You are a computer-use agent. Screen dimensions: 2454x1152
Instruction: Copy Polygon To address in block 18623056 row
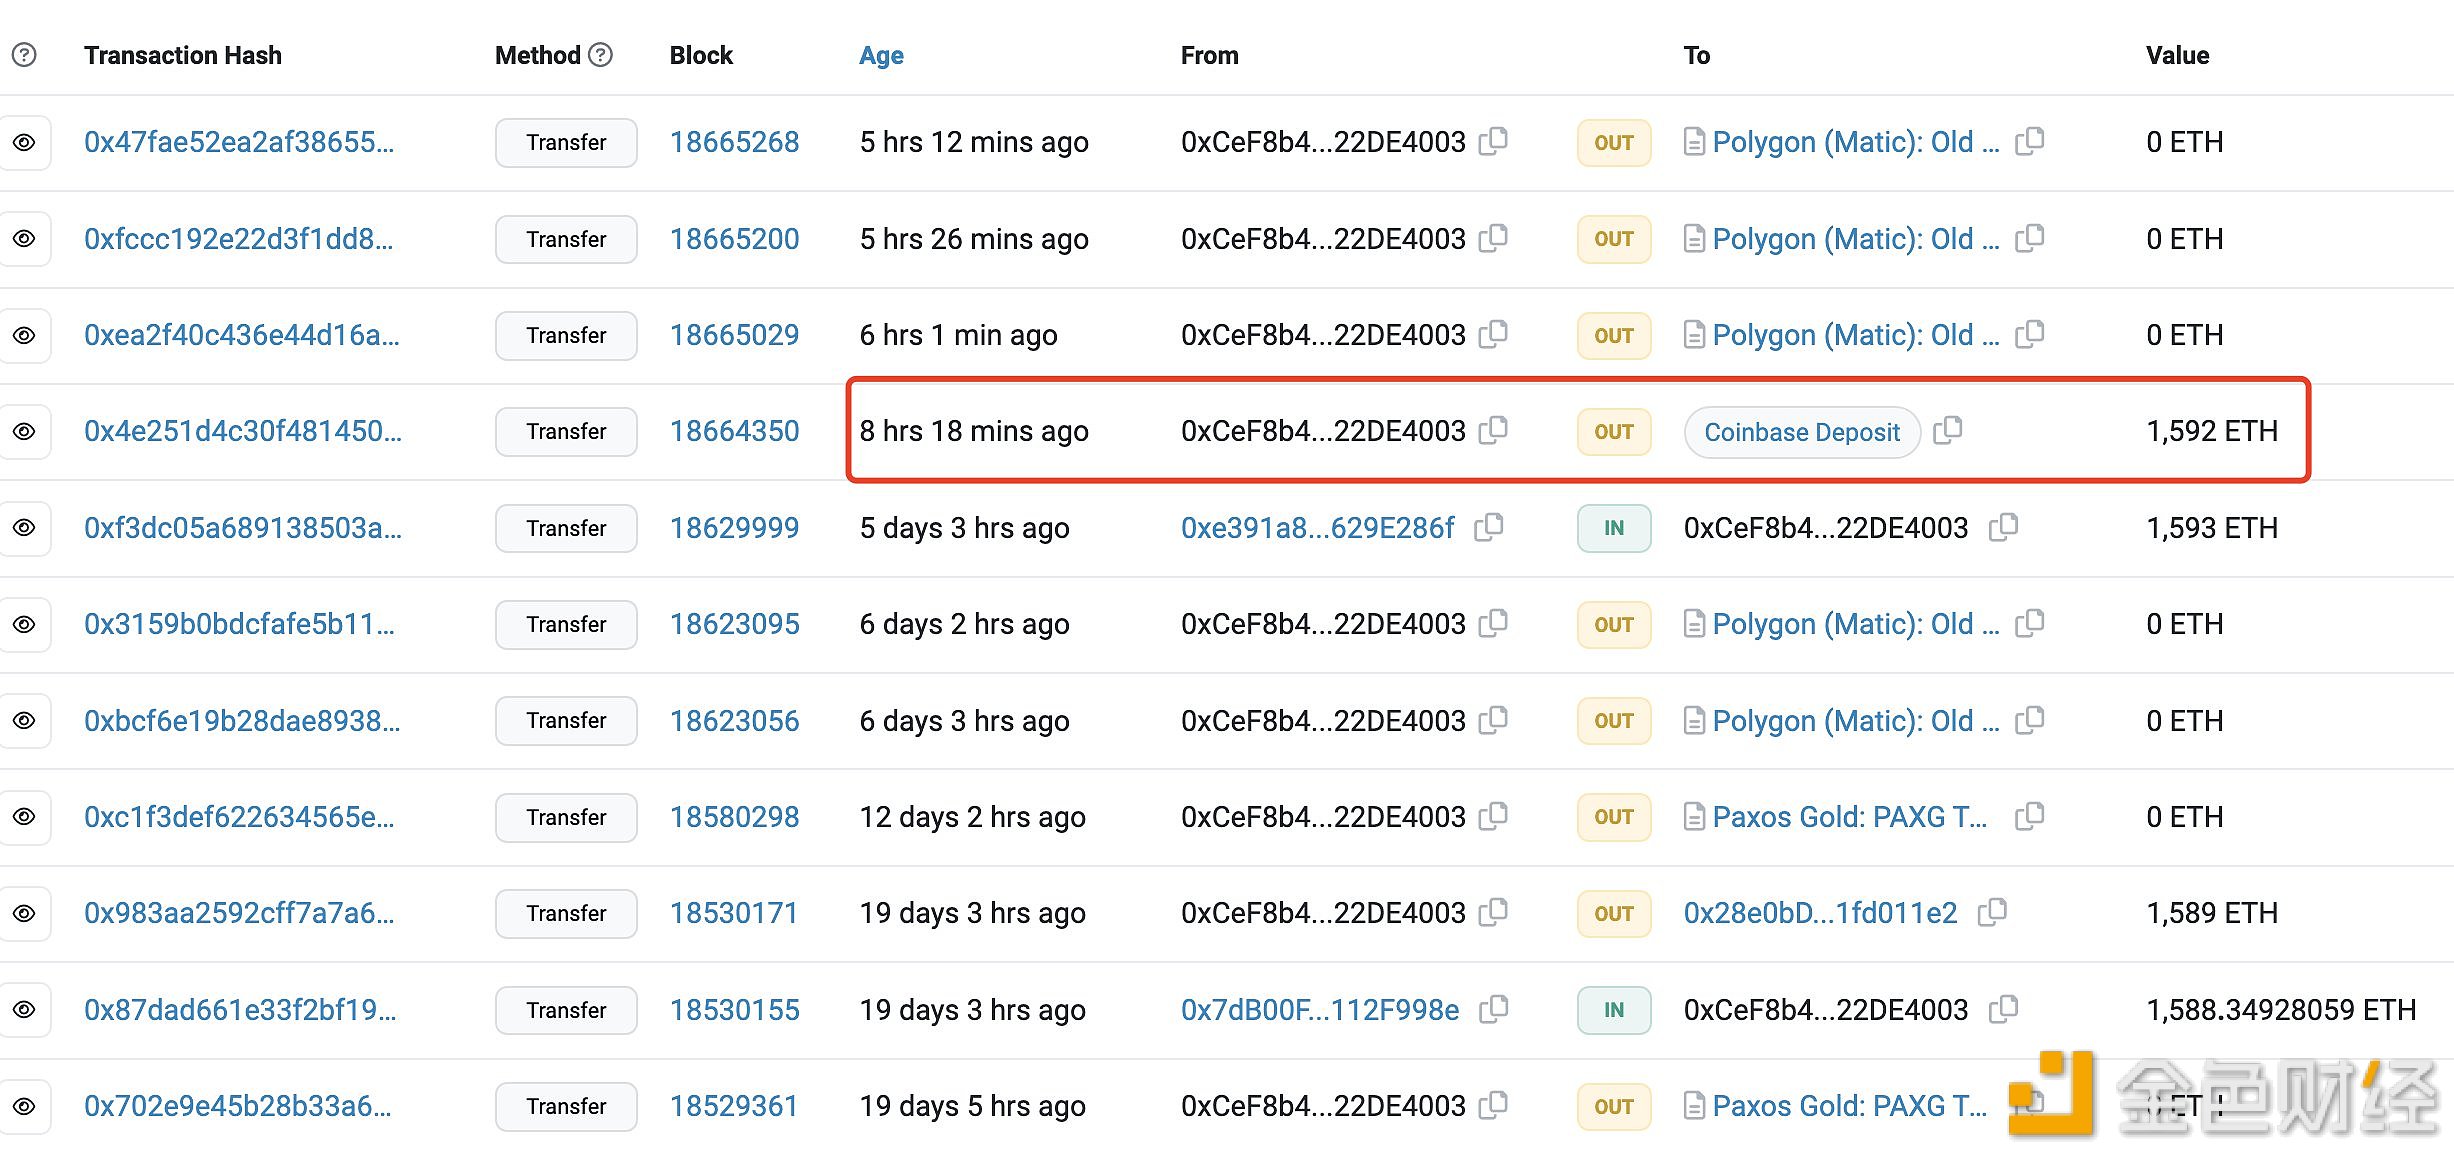[2029, 720]
